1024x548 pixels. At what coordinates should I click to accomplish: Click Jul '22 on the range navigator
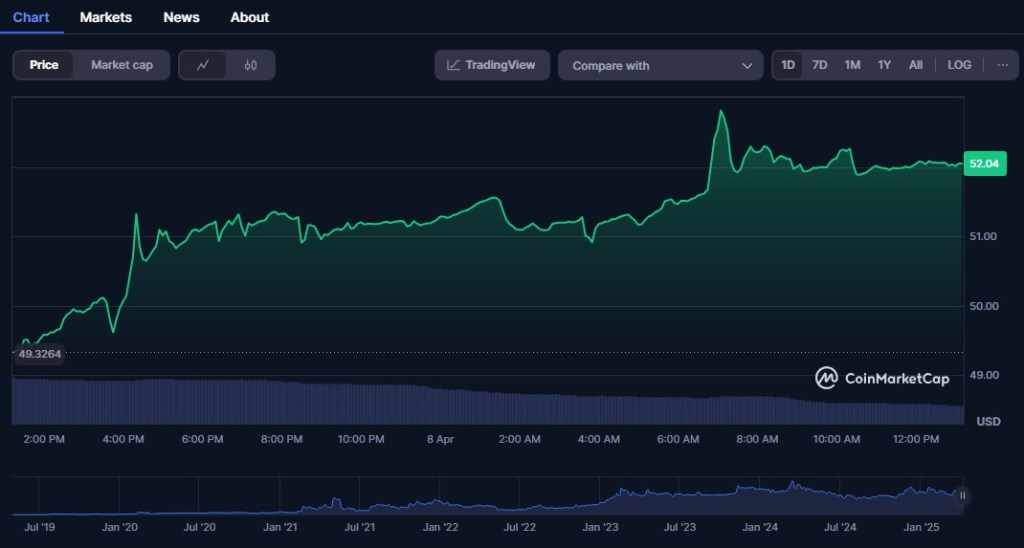tap(519, 527)
